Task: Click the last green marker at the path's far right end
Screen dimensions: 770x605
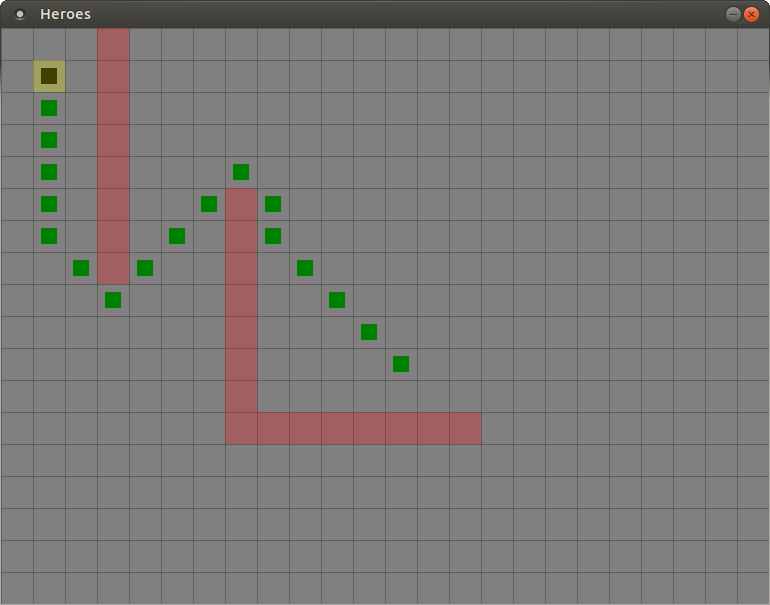Action: [401, 364]
